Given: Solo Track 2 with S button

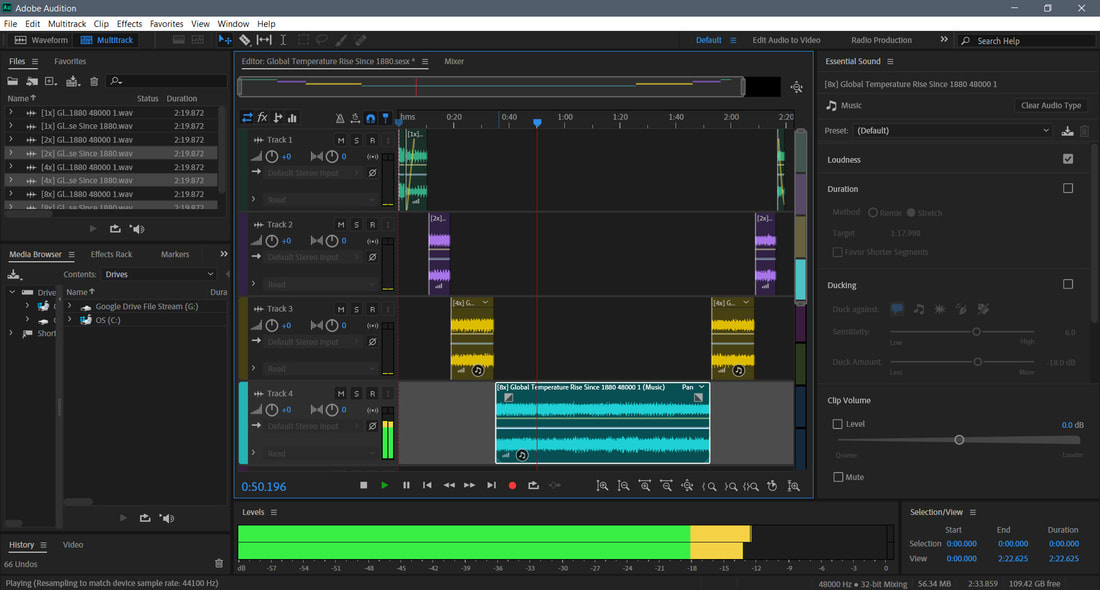Looking at the screenshot, I should (356, 224).
